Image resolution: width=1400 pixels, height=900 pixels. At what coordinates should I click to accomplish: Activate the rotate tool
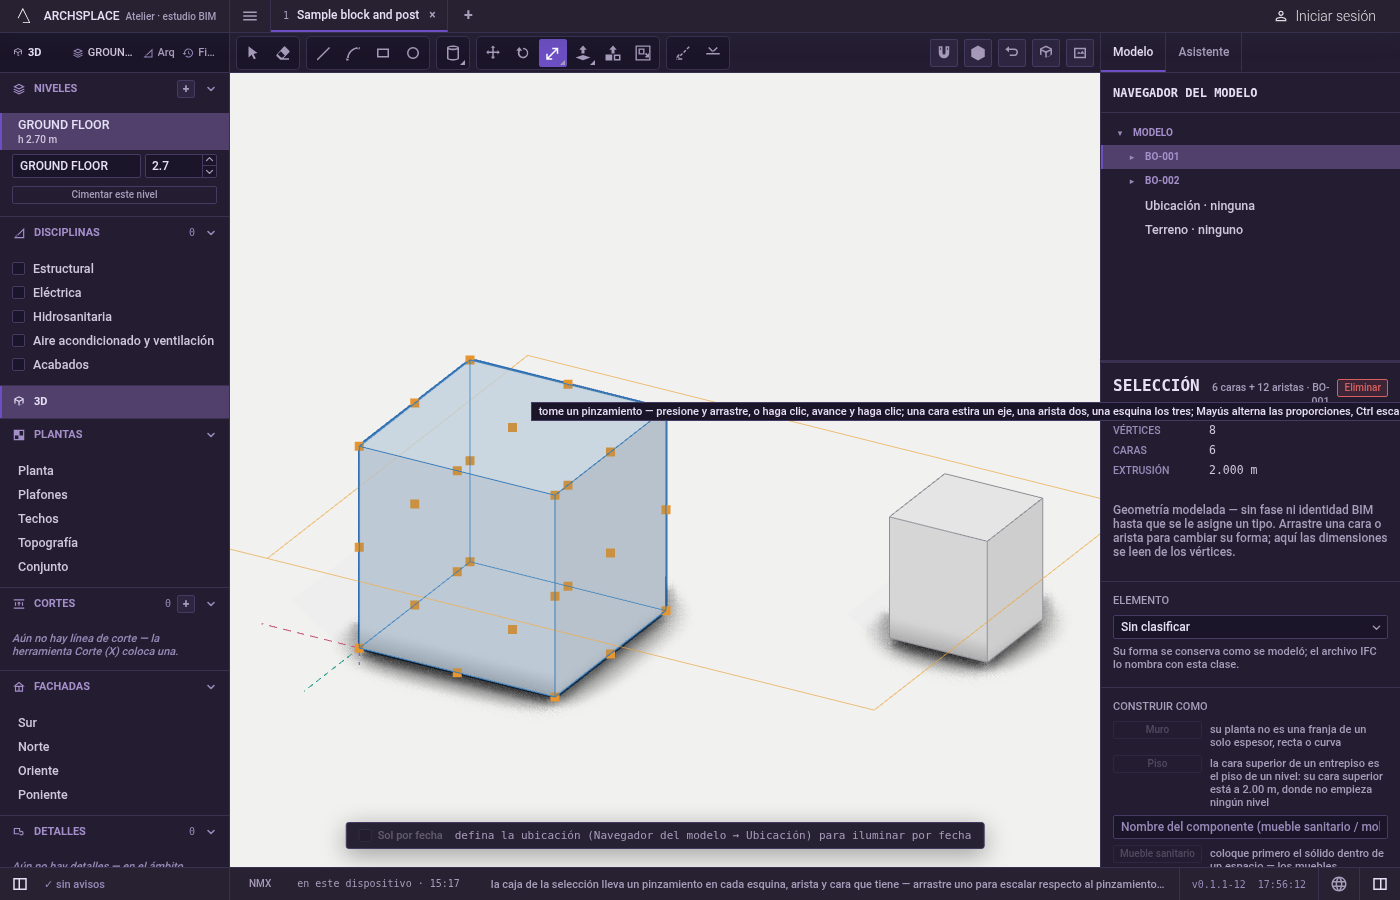click(523, 53)
